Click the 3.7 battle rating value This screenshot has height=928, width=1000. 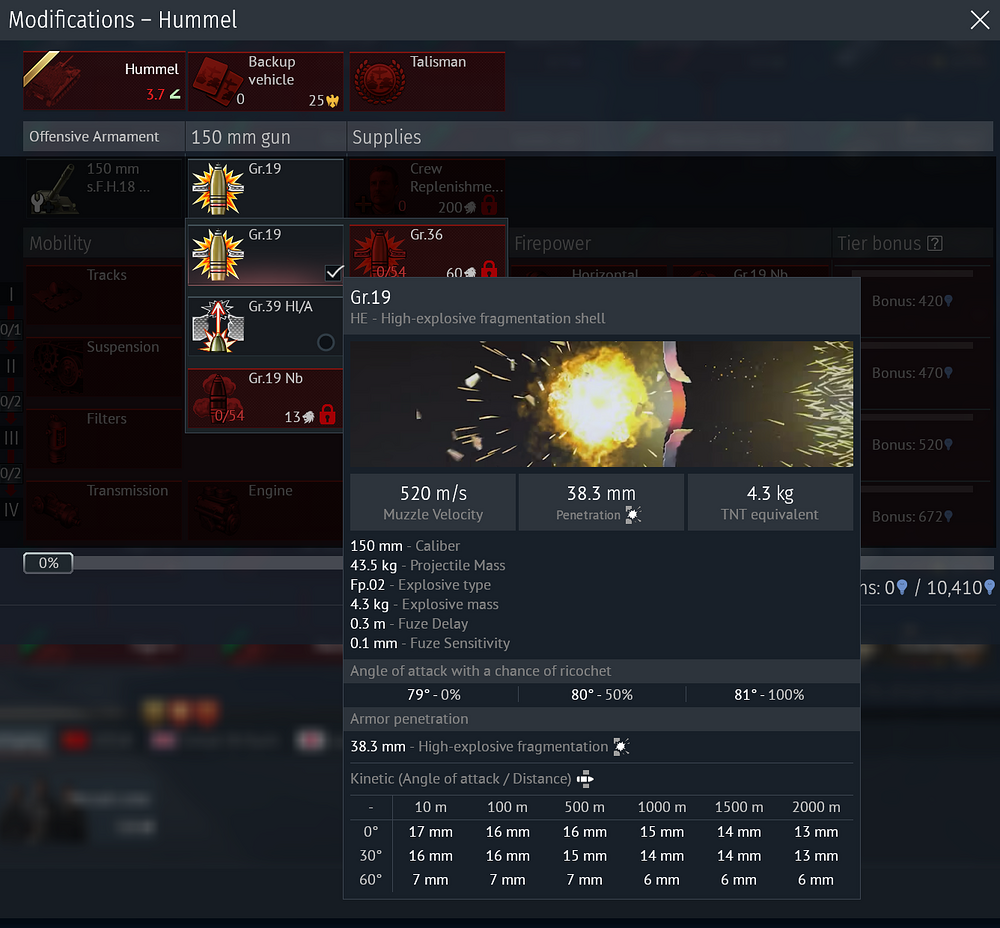point(155,94)
